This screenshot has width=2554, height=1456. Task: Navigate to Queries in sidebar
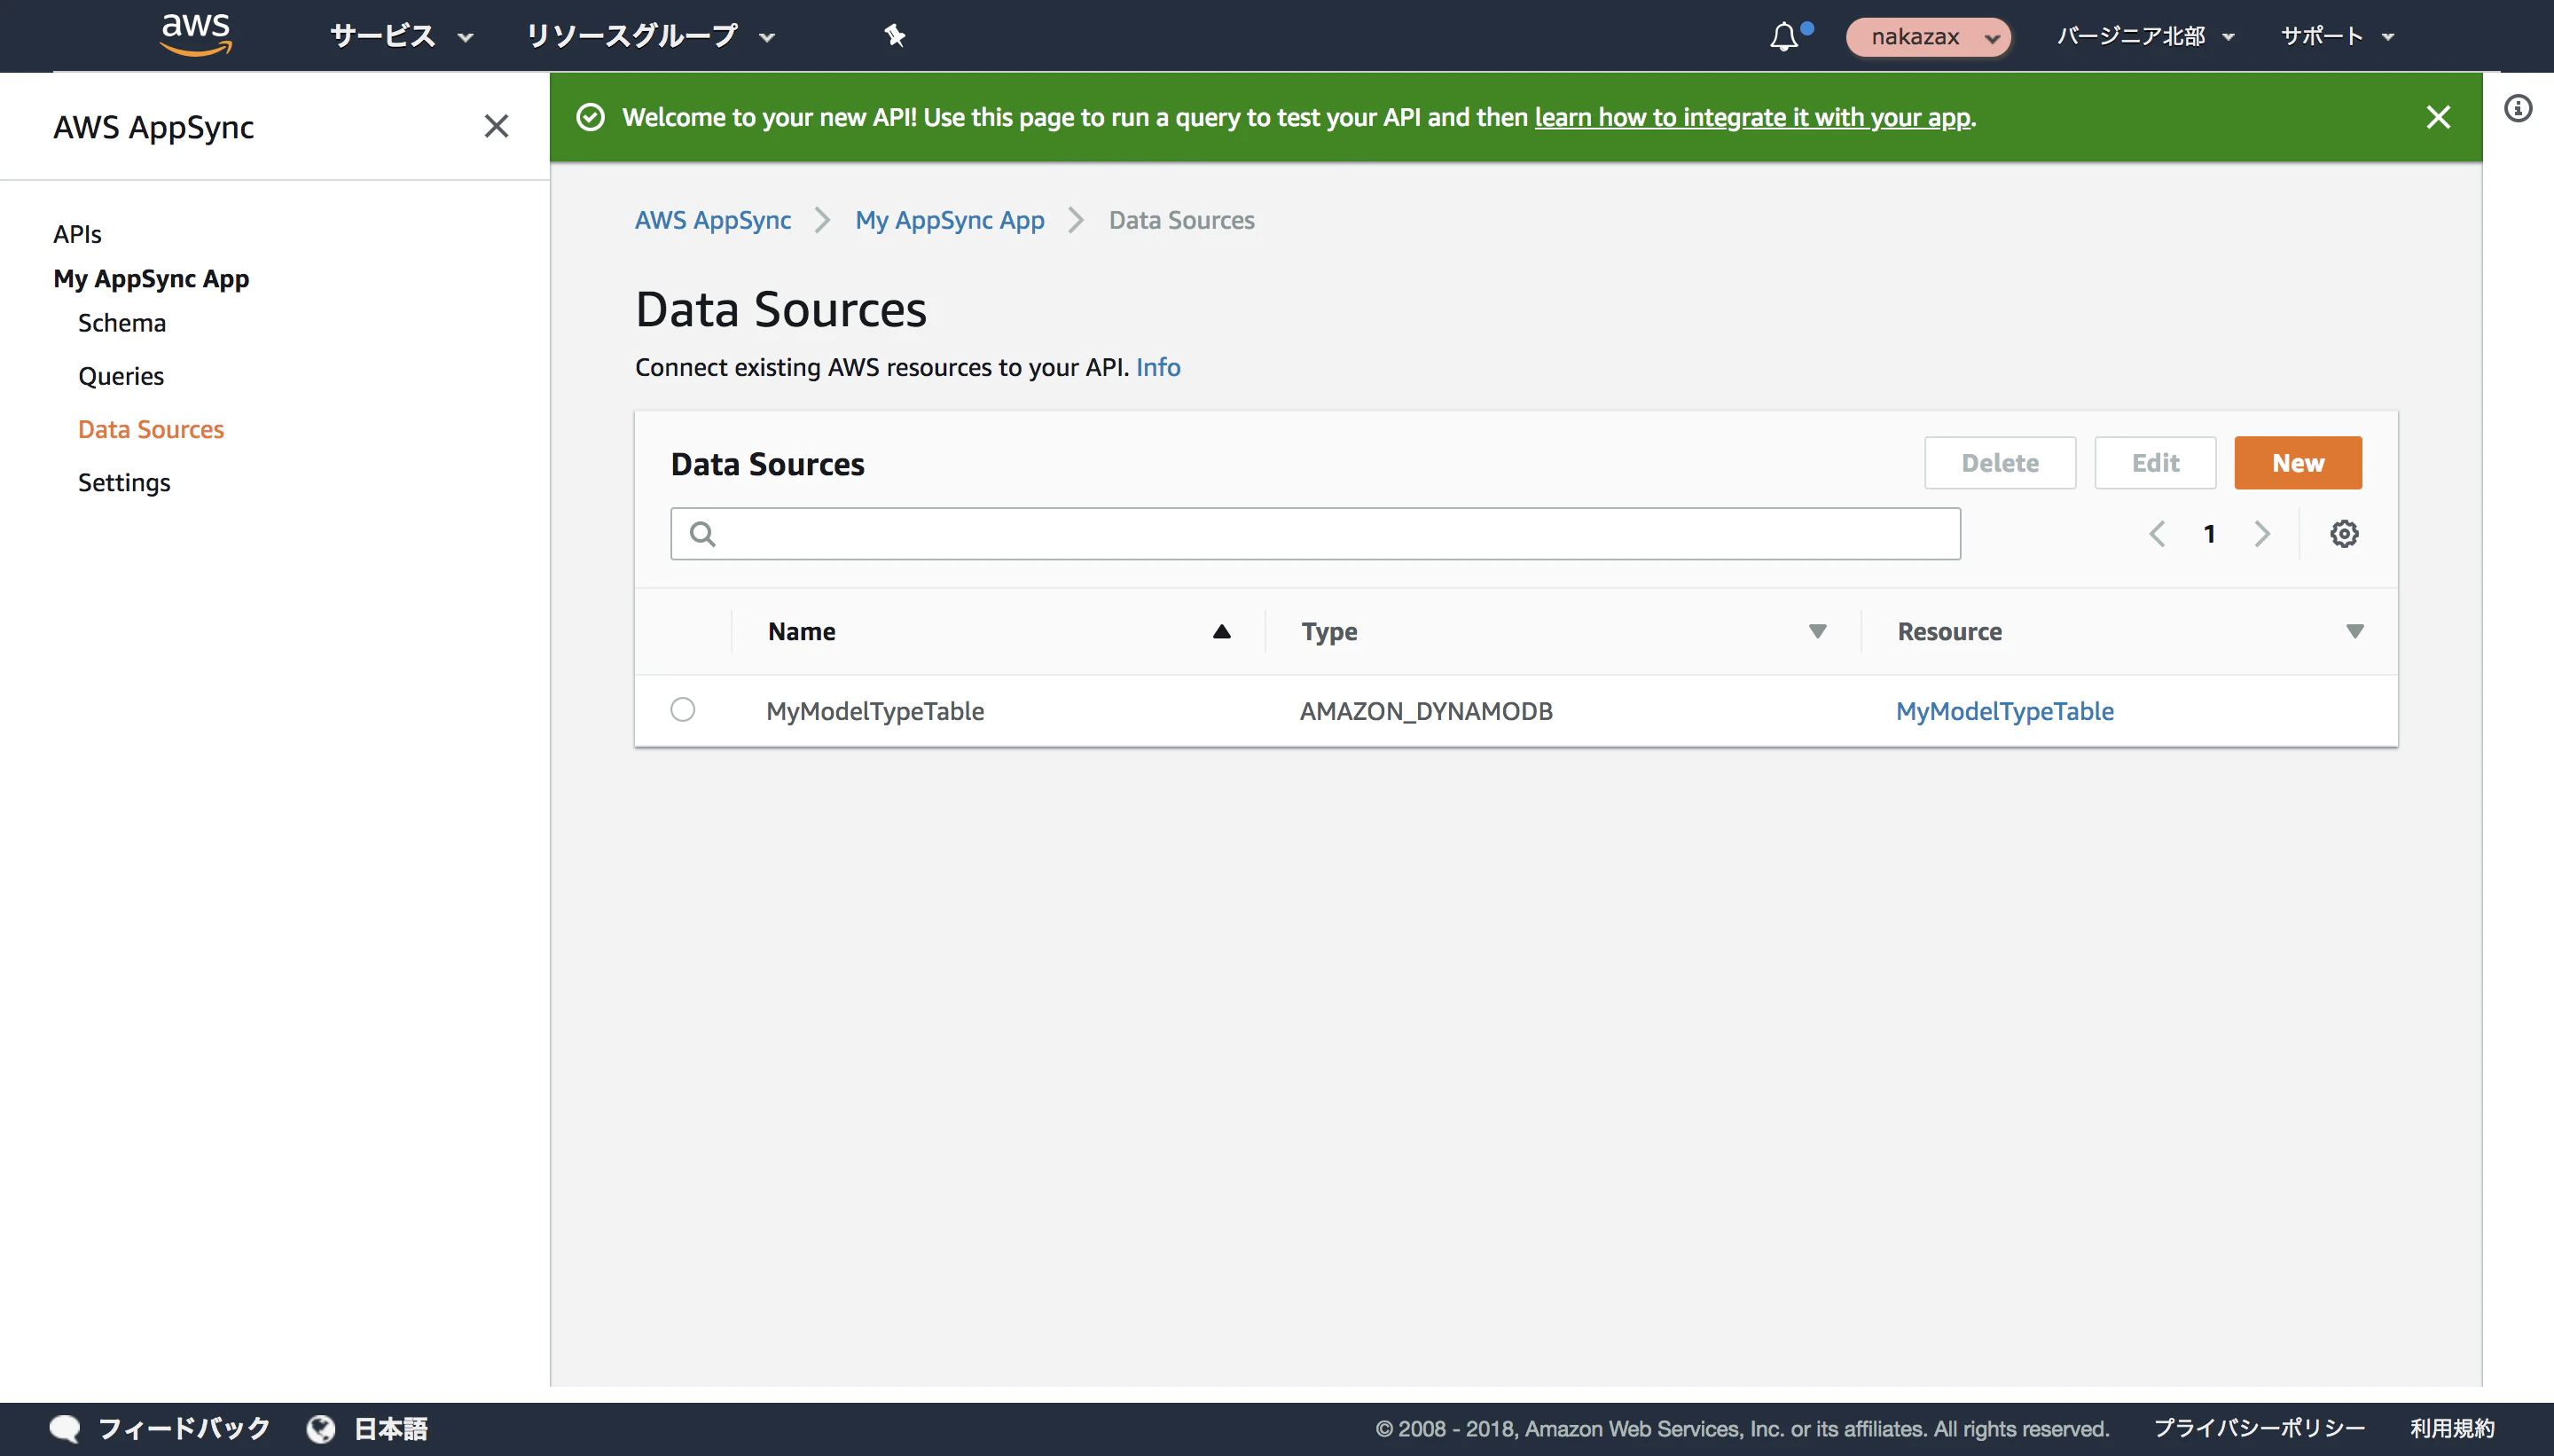[x=121, y=376]
